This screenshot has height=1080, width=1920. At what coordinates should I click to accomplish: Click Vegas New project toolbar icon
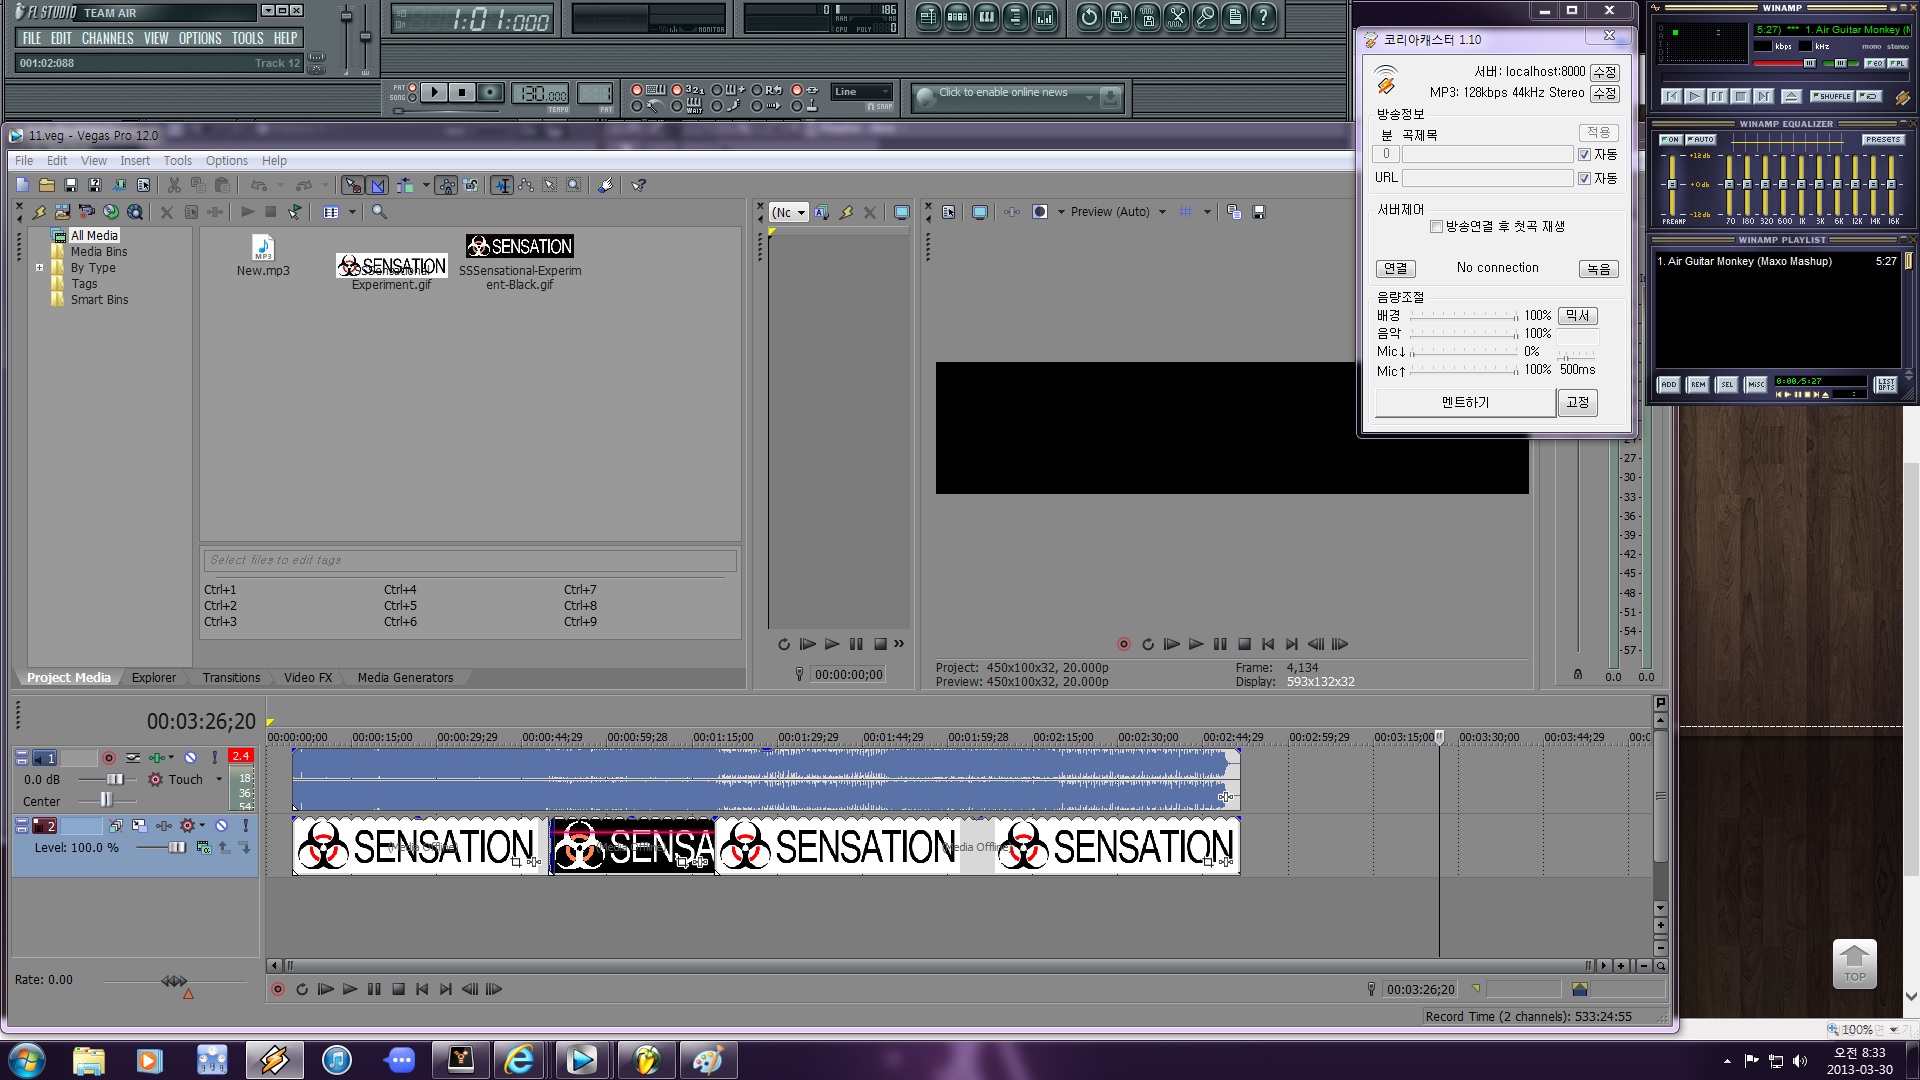point(23,185)
